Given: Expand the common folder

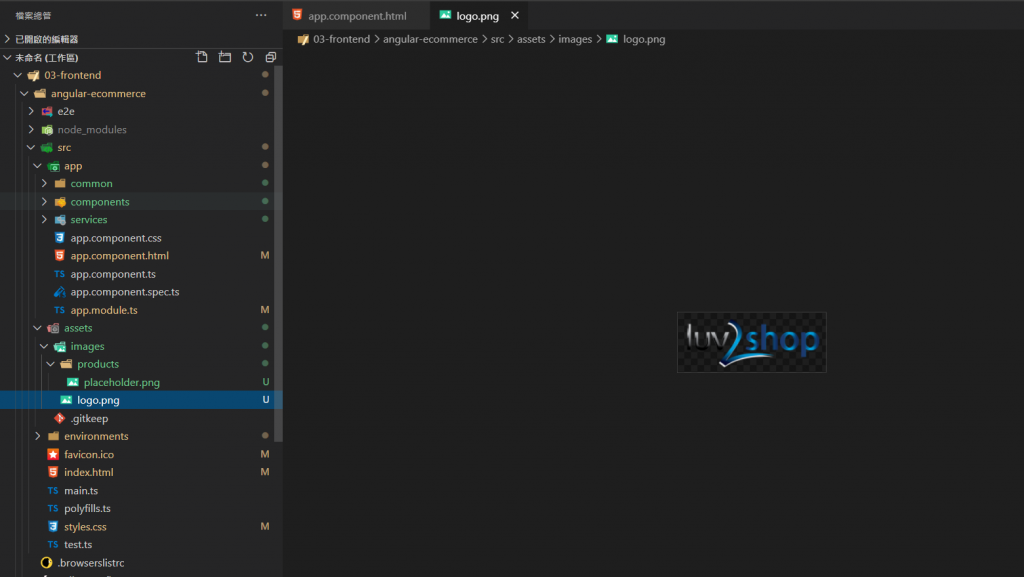Looking at the screenshot, I should tap(44, 183).
